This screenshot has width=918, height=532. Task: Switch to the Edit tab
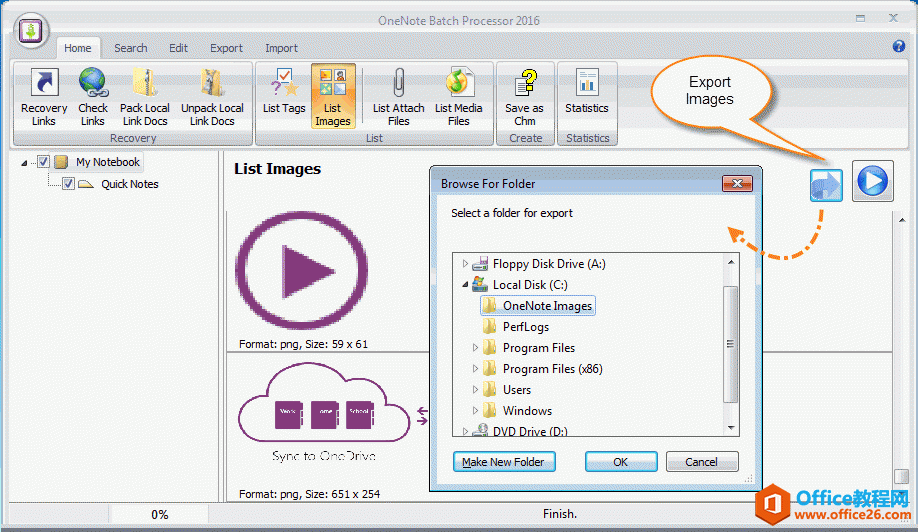pos(179,48)
